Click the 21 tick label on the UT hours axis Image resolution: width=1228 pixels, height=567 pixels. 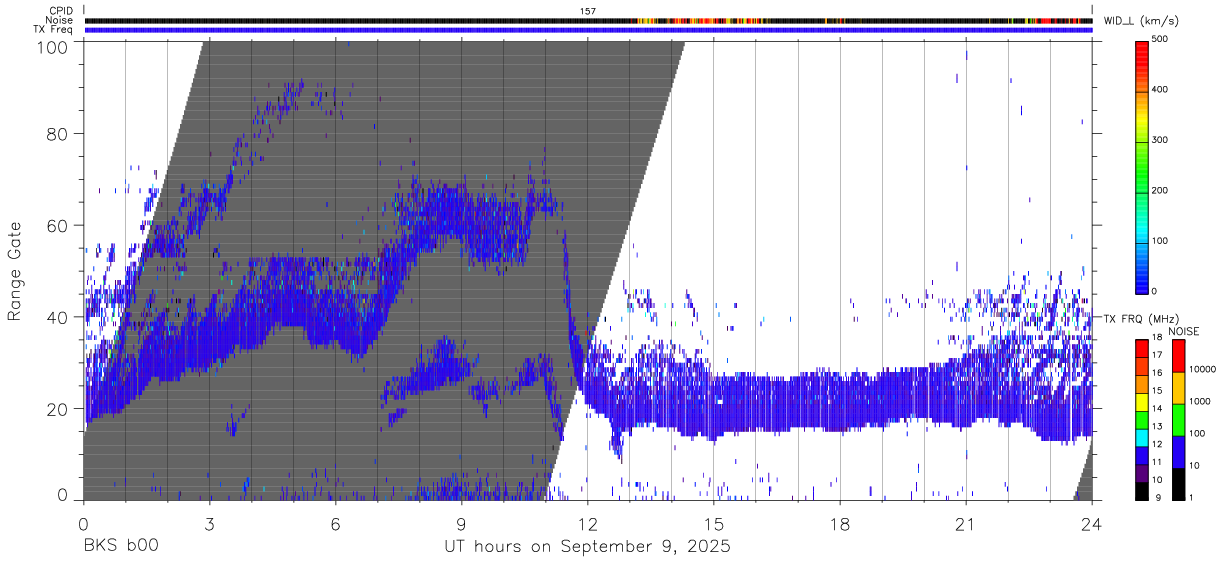tap(966, 525)
